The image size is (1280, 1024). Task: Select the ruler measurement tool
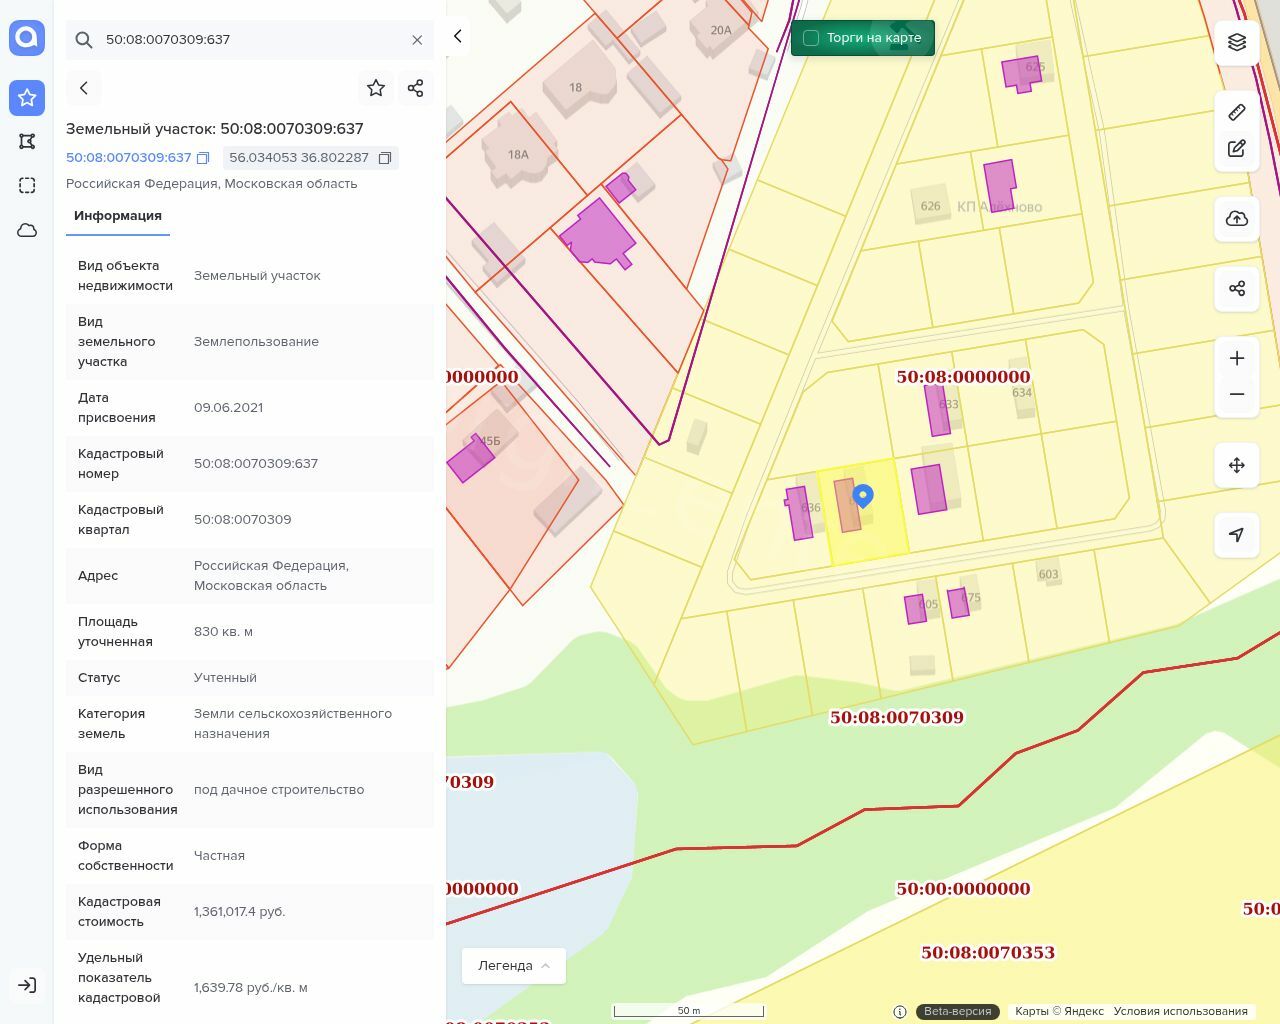1237,112
